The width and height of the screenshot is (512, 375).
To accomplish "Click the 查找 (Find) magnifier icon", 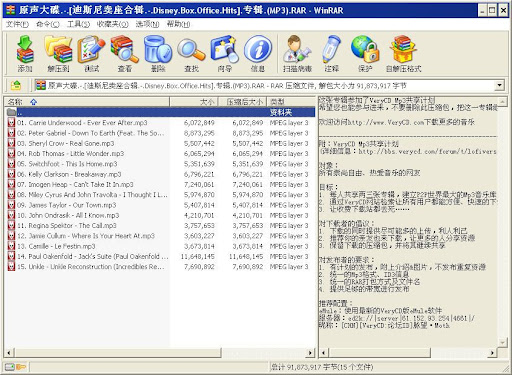I will [x=191, y=50].
